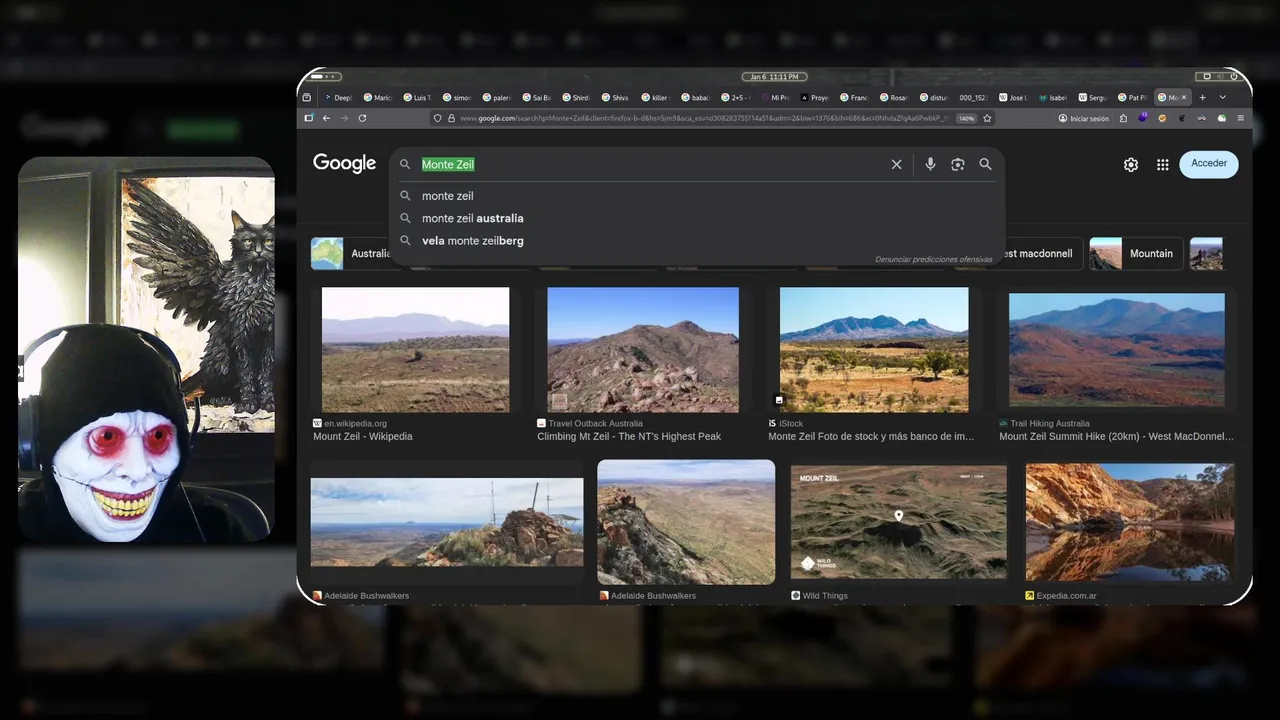Switch to the 2+5 tab
The height and width of the screenshot is (720, 1280).
pyautogui.click(x=734, y=97)
